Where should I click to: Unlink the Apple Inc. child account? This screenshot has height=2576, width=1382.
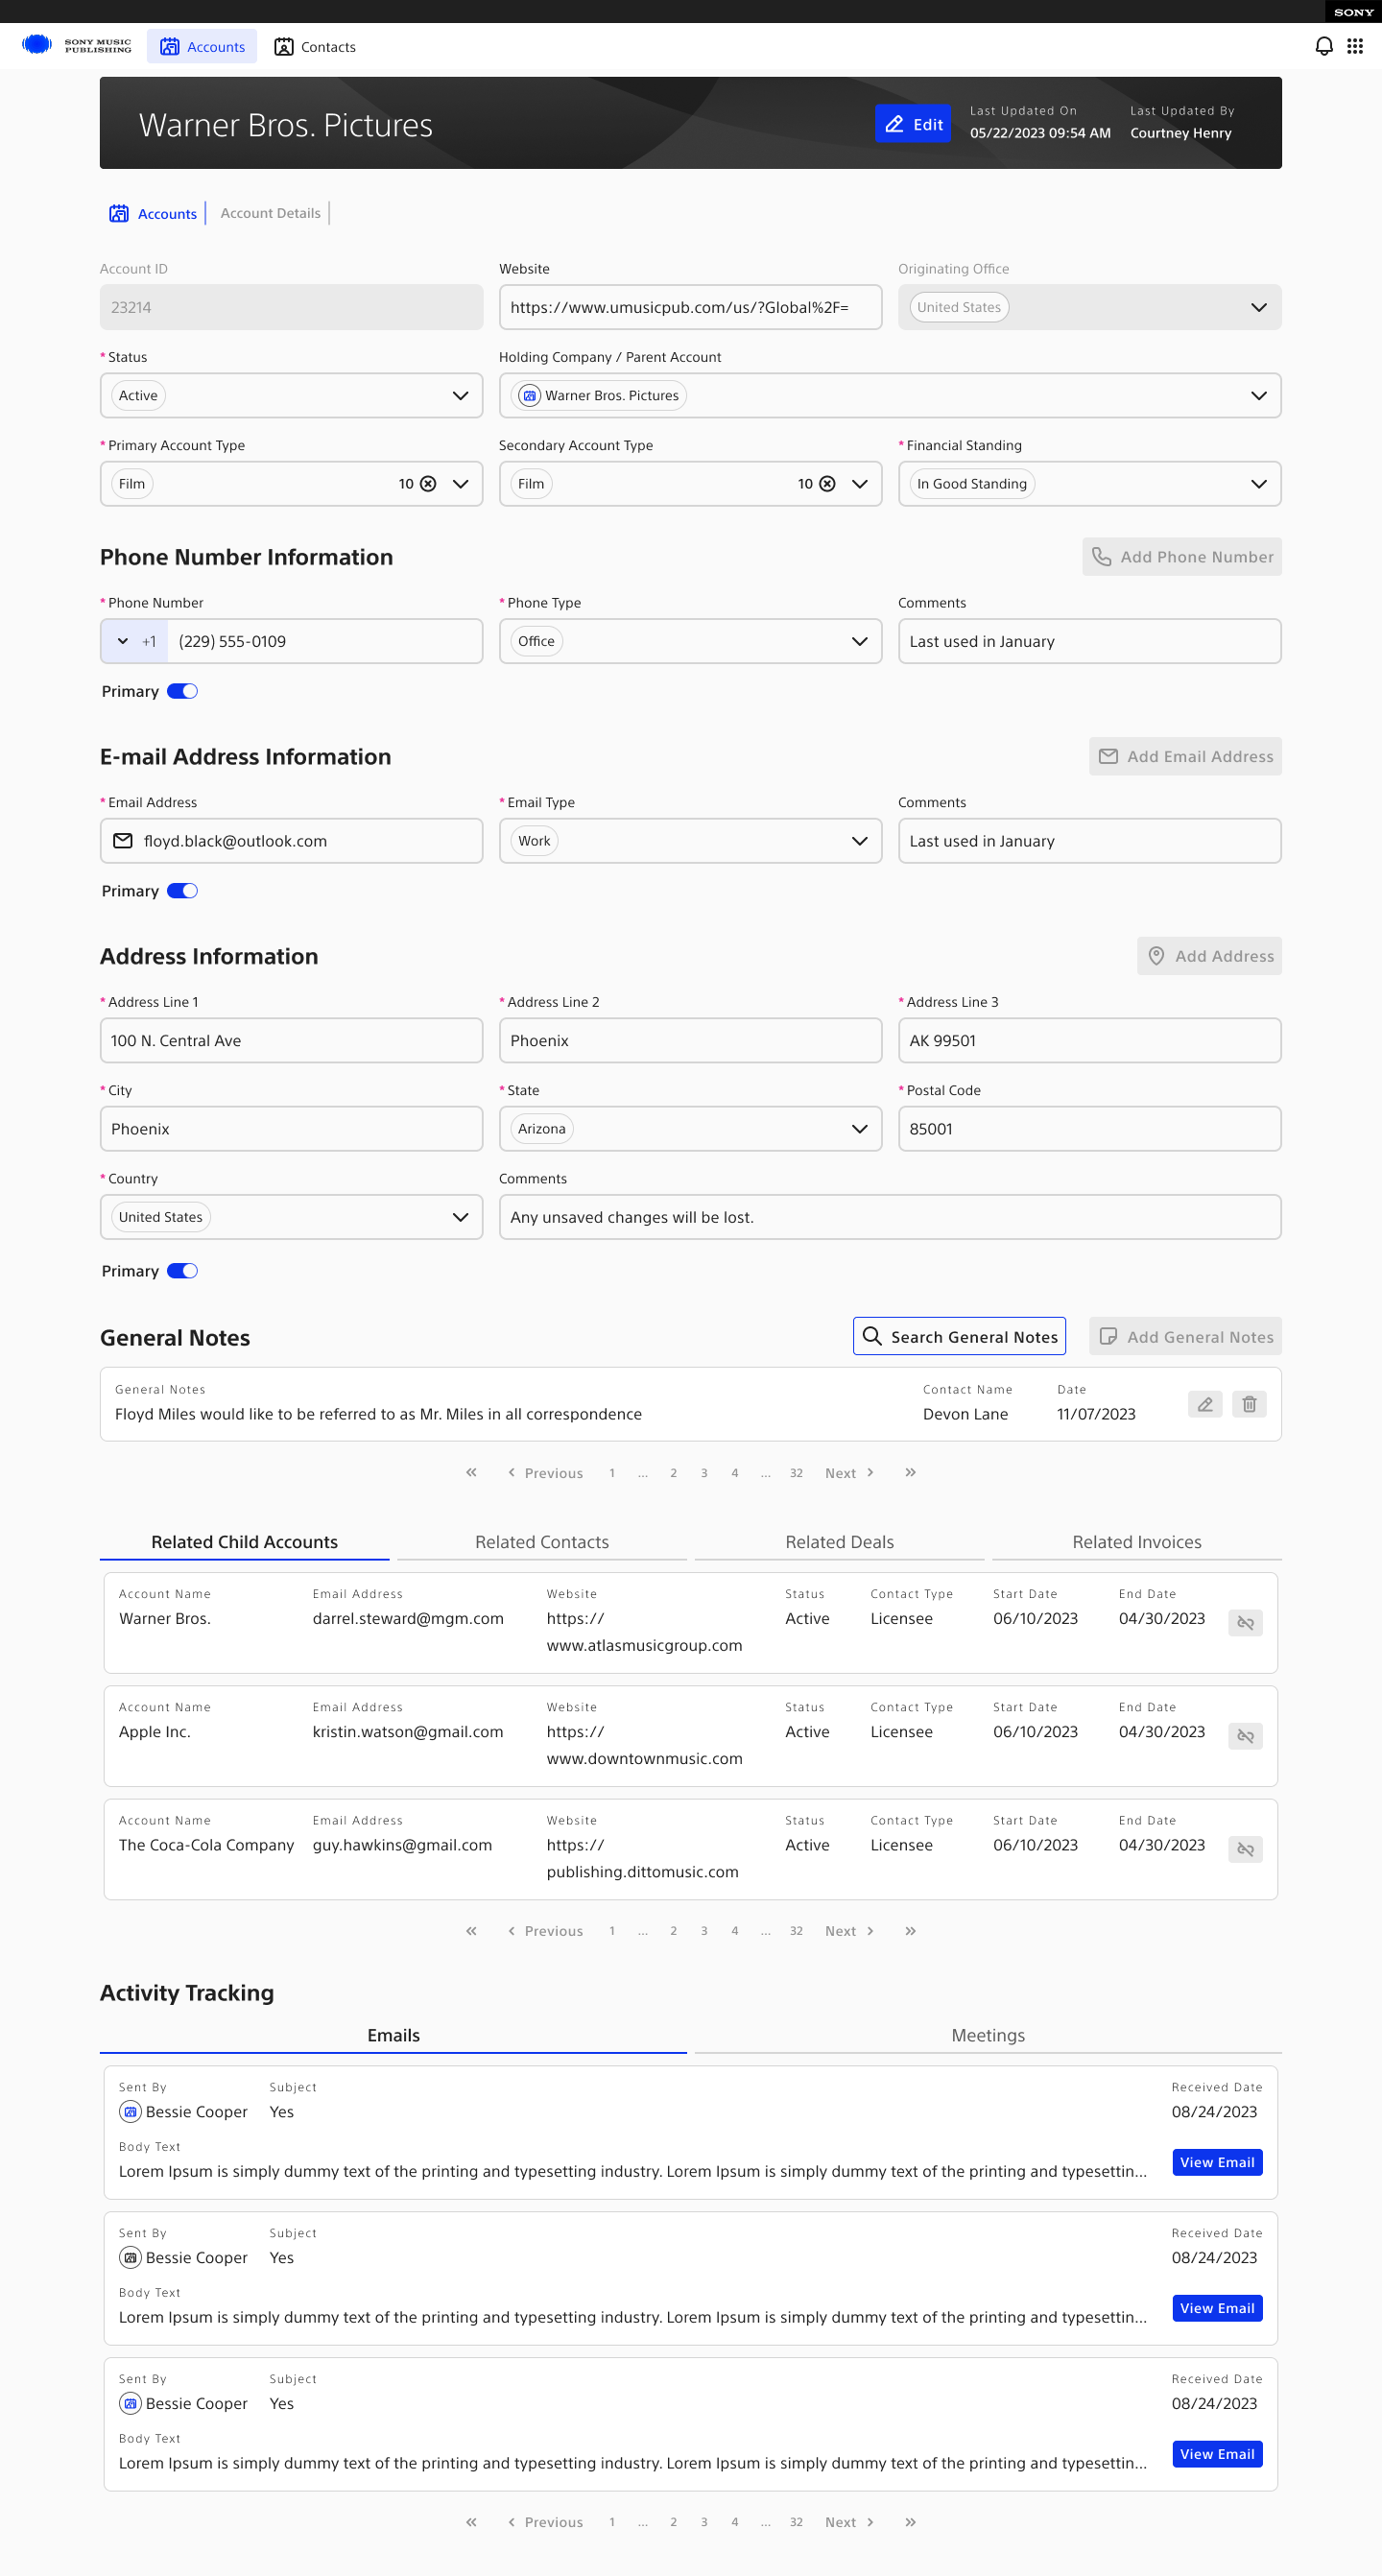(x=1245, y=1736)
